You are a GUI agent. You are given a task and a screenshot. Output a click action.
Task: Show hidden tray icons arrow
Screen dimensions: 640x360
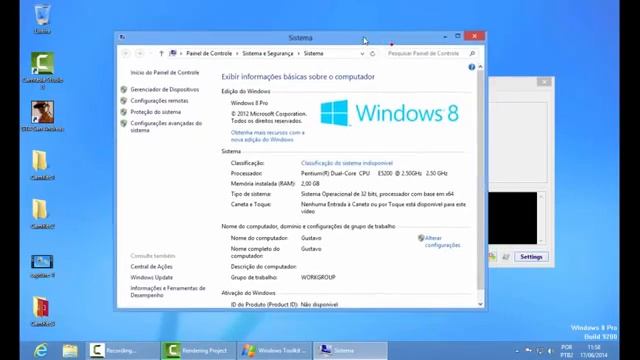tap(517, 351)
